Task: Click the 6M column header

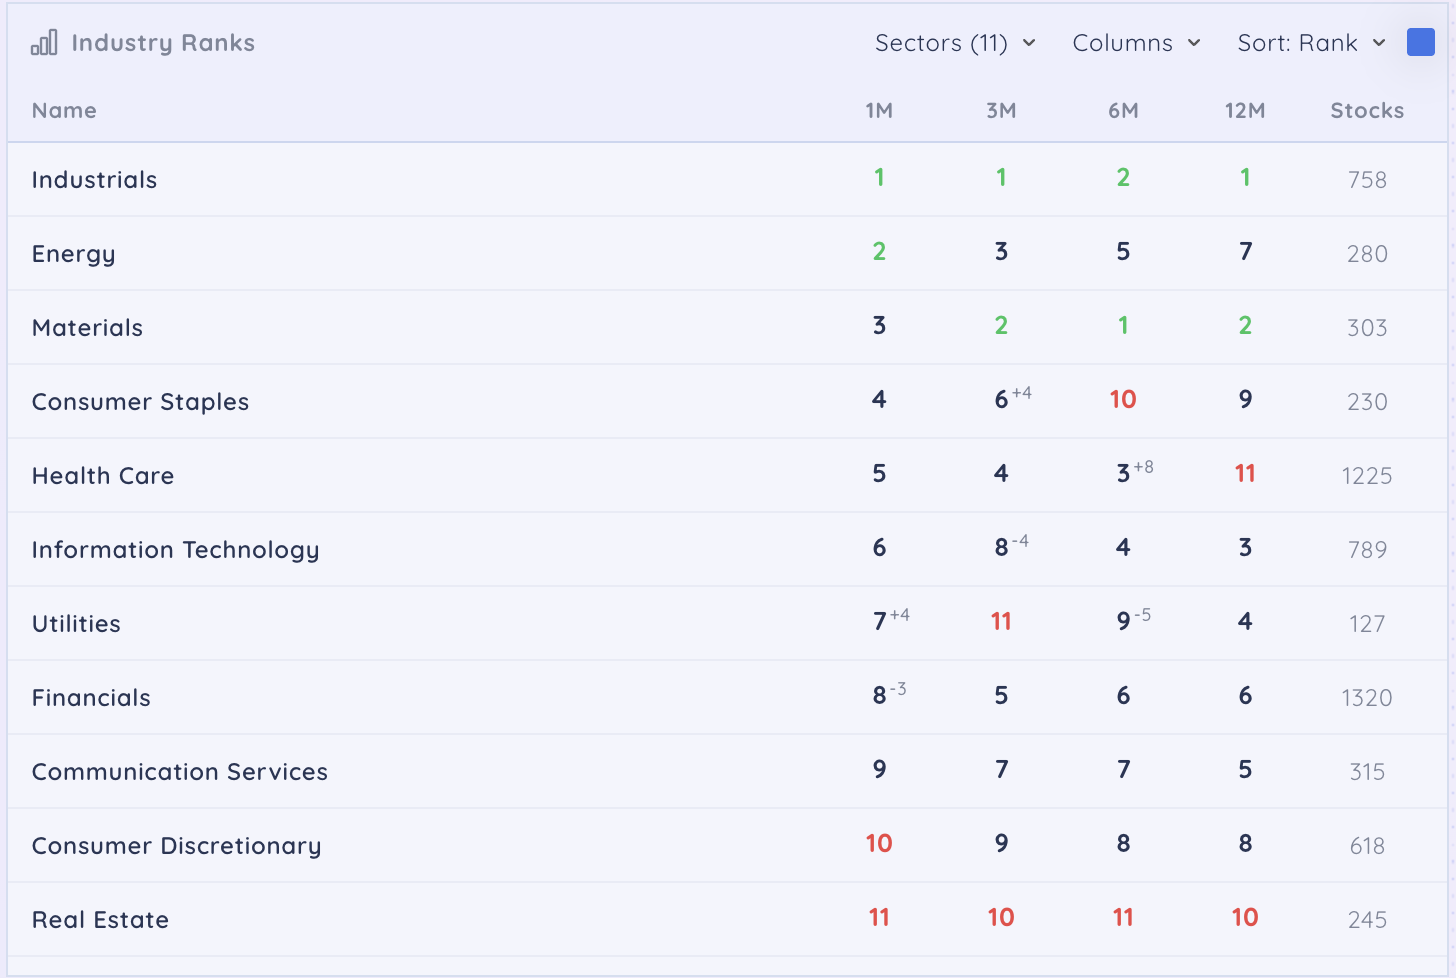Action: [x=1123, y=111]
